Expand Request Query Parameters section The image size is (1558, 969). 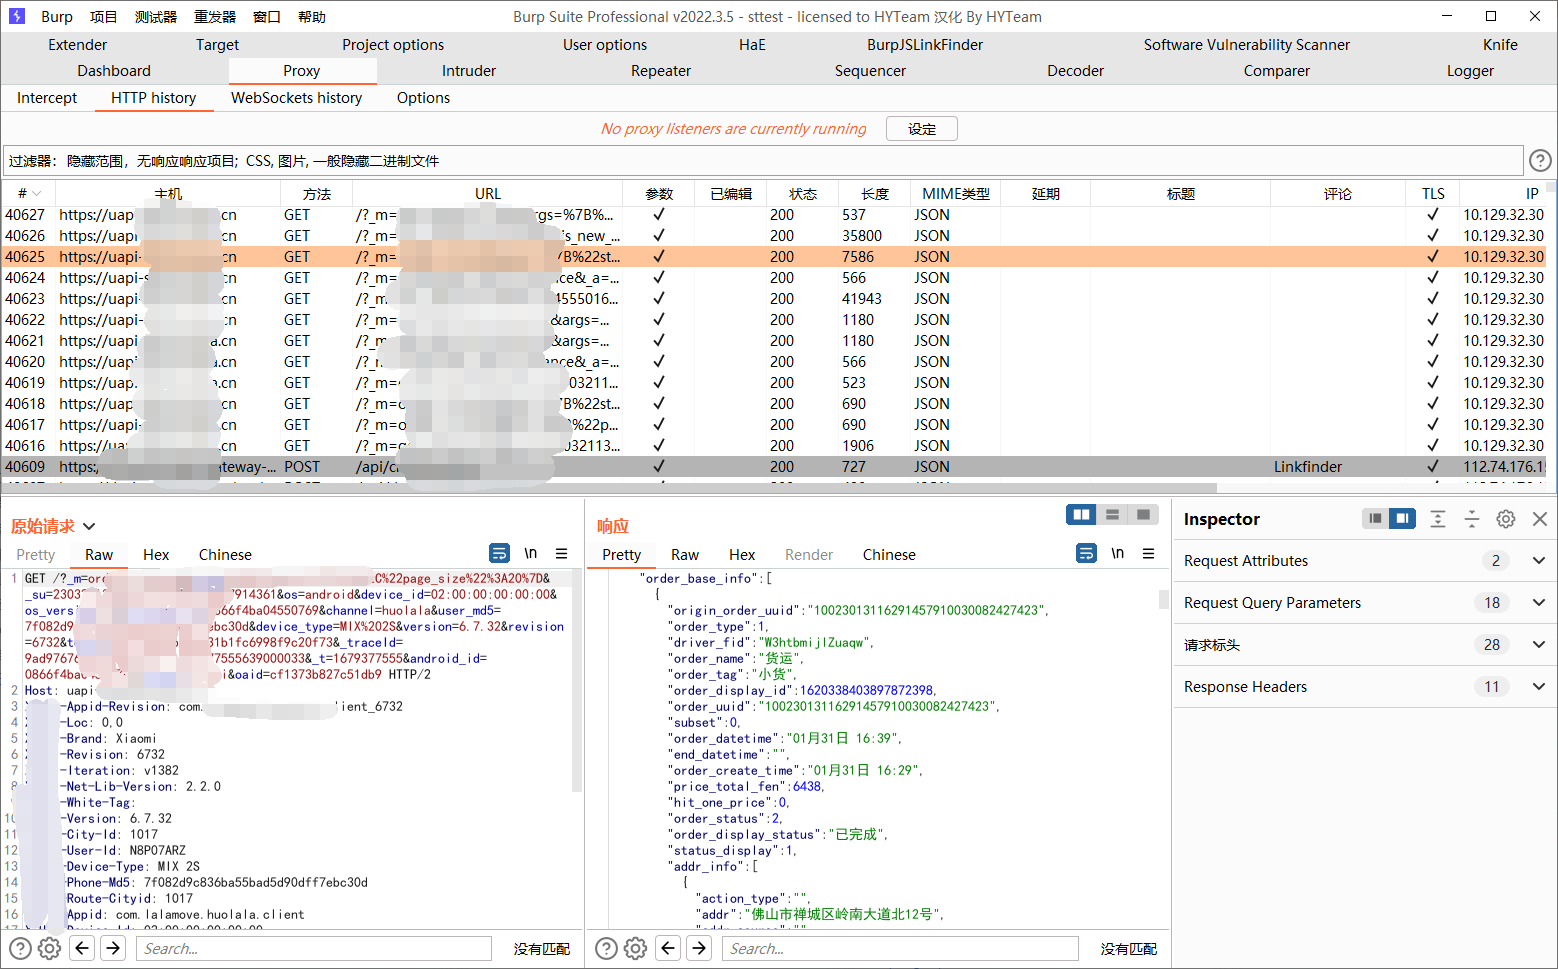click(x=1538, y=602)
